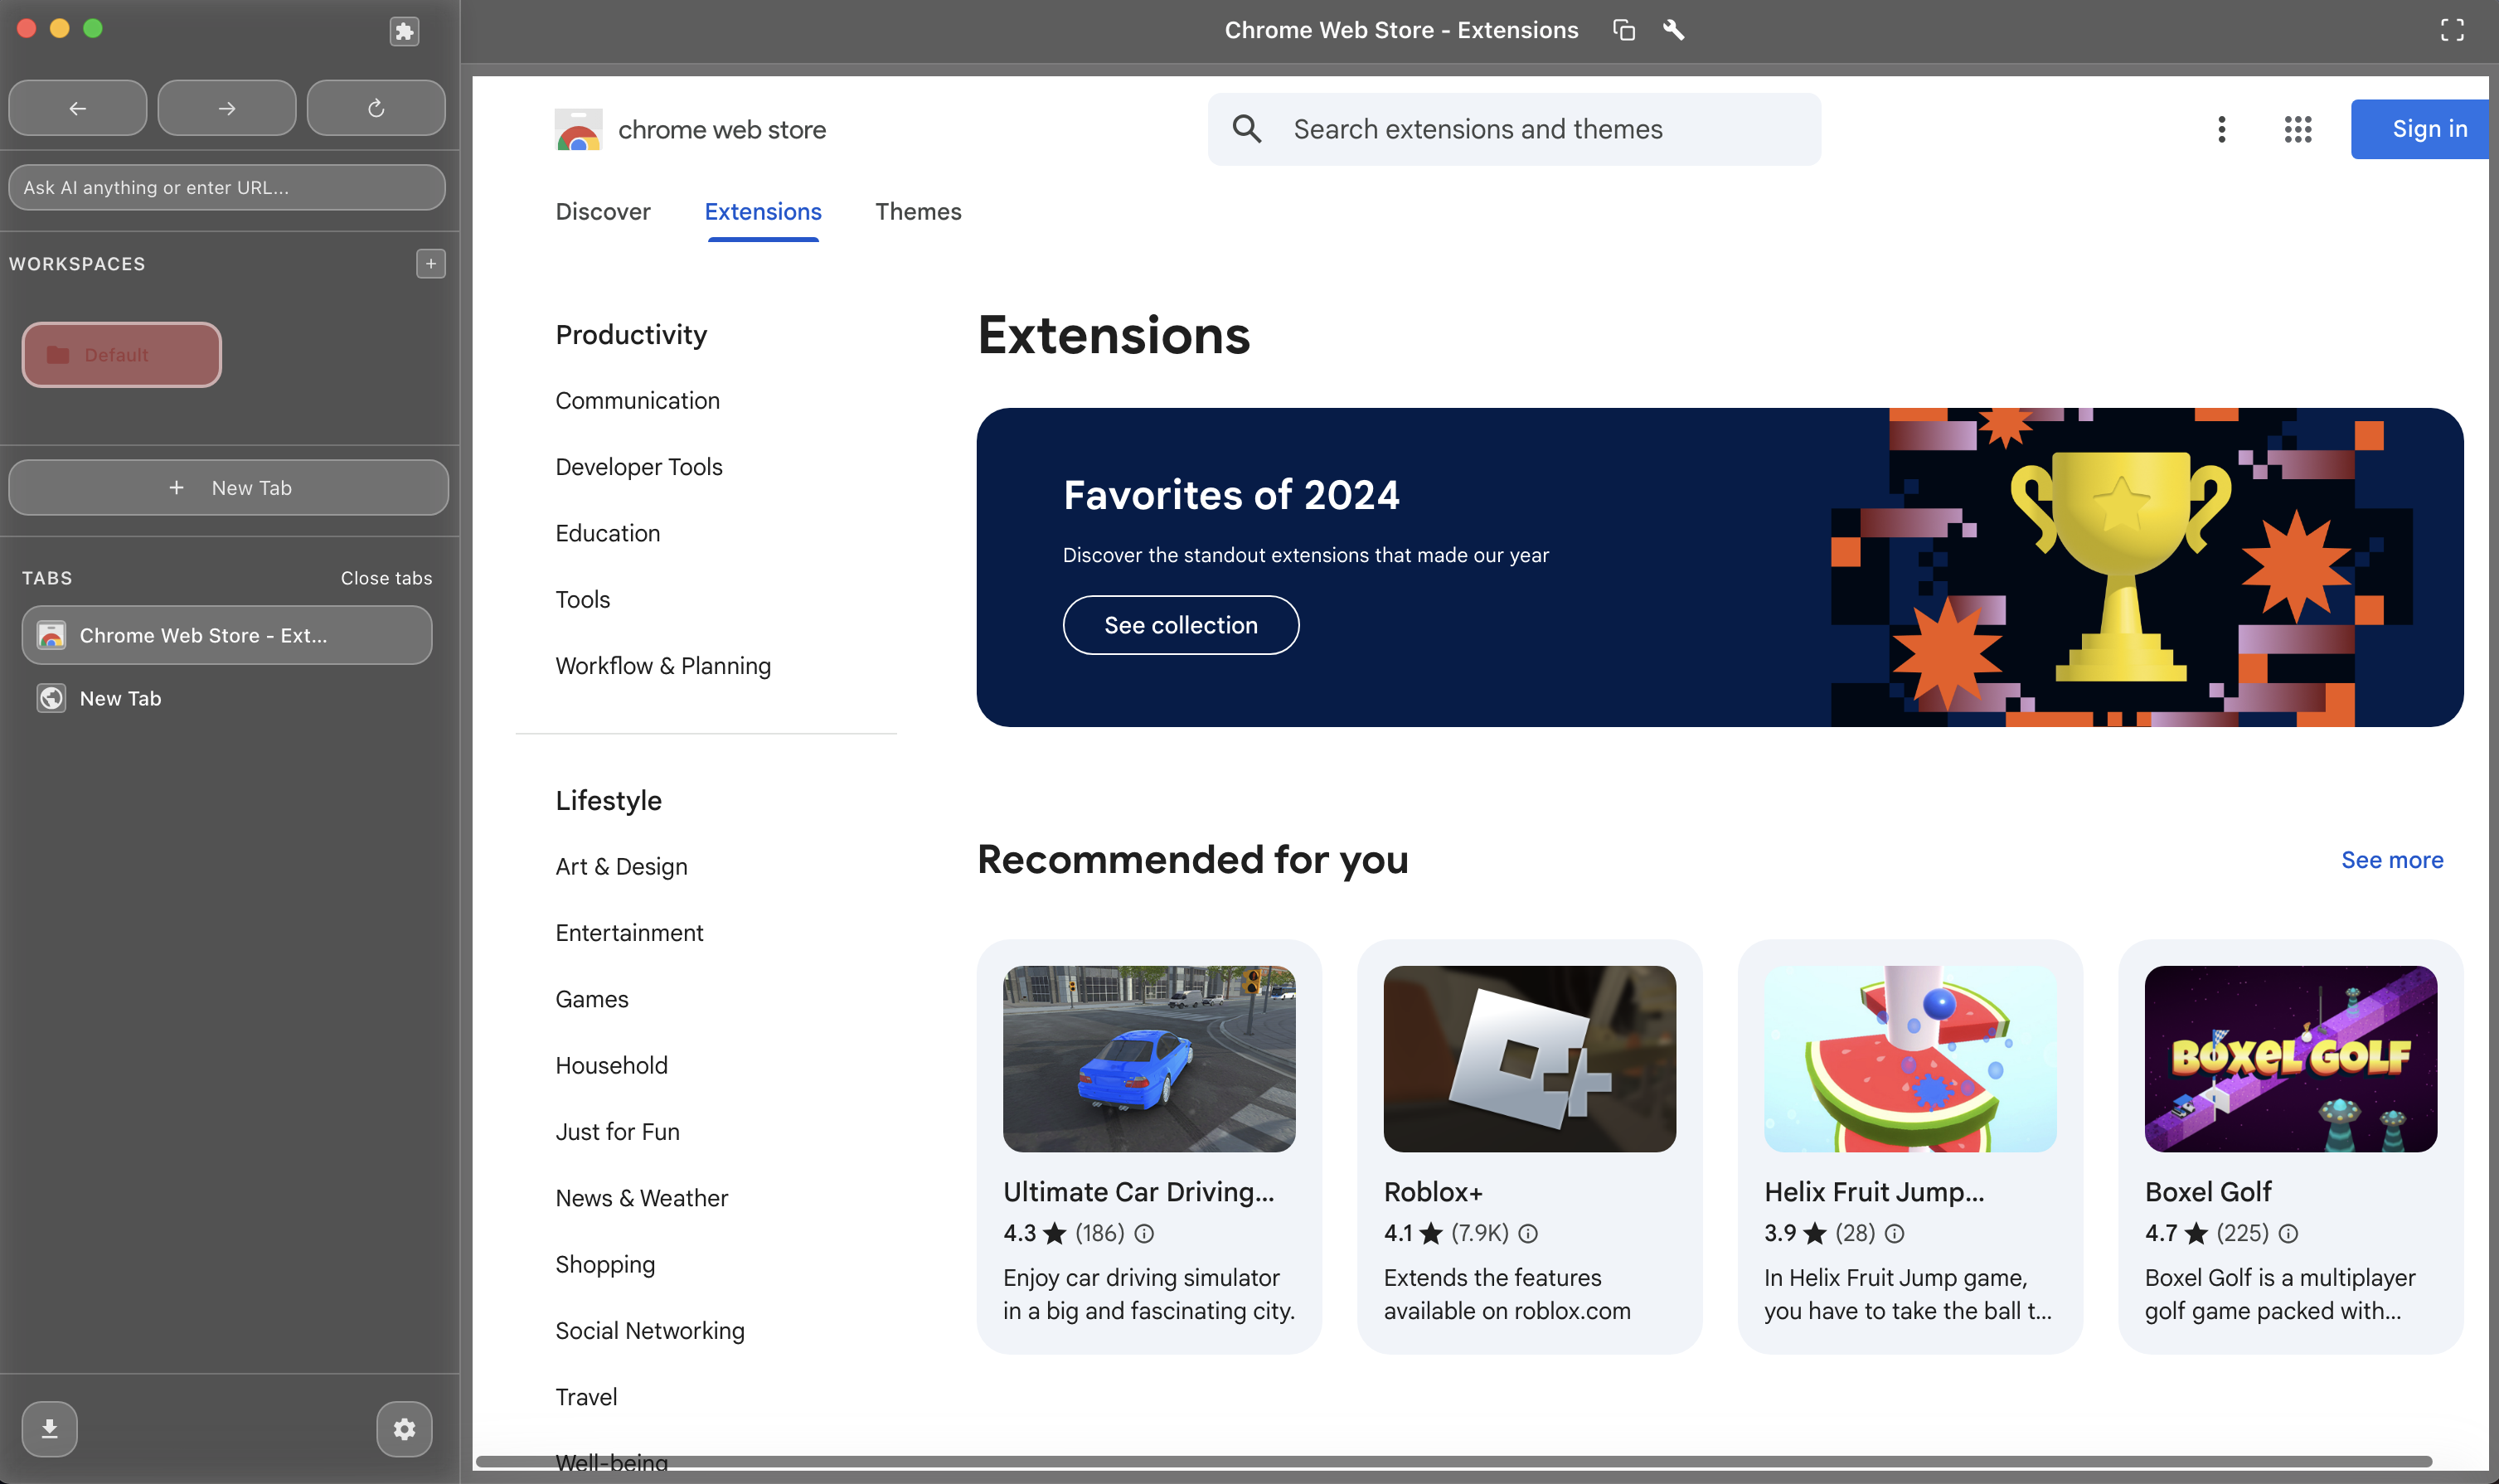
Task: Click the search magnifier in the web store
Action: point(1247,129)
